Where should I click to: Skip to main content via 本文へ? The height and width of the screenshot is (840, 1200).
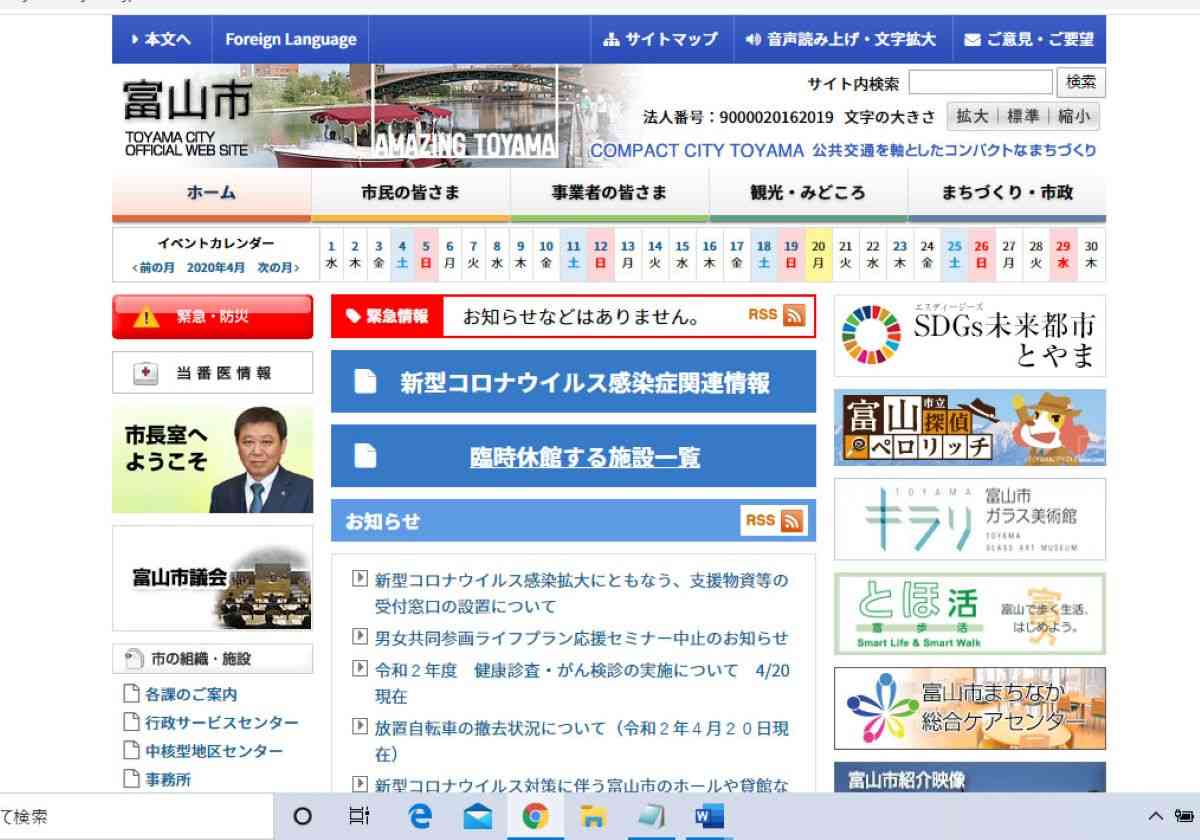coord(160,40)
